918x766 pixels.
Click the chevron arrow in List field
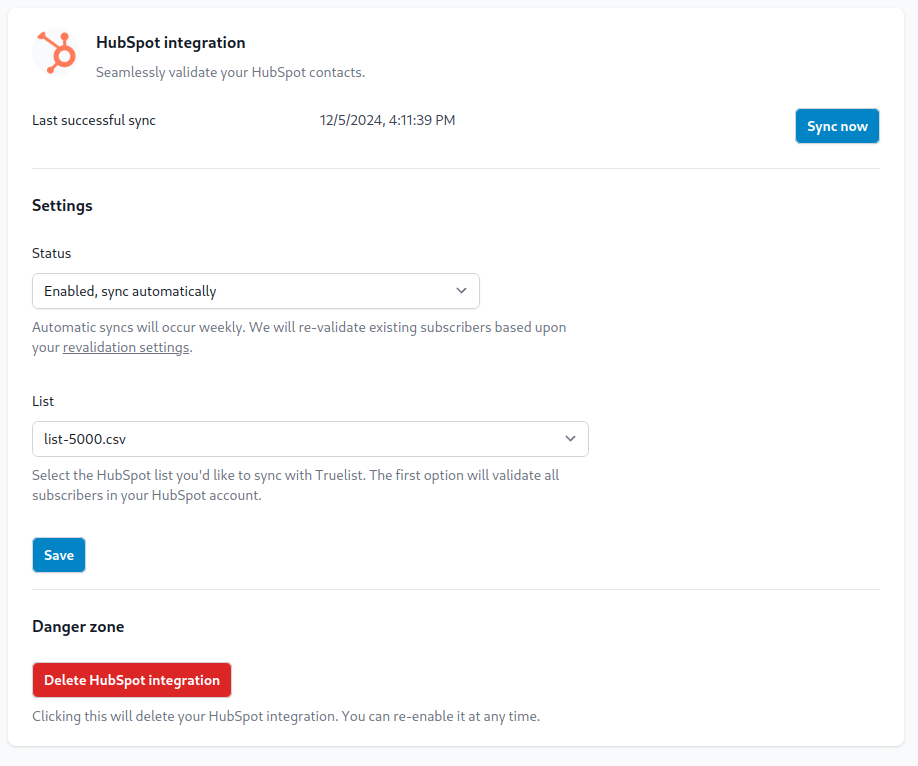(x=570, y=439)
